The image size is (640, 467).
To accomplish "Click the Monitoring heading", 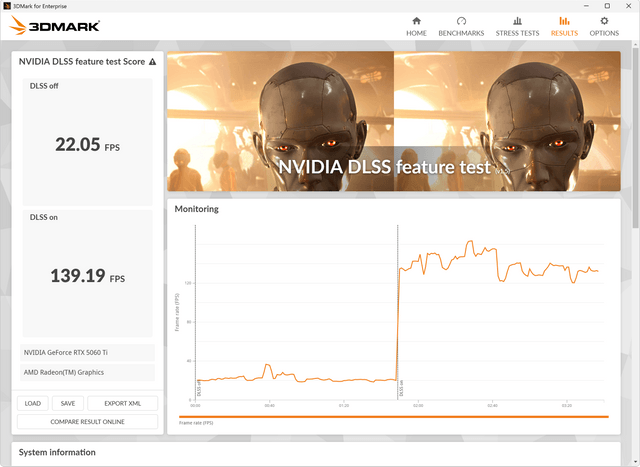I will point(197,209).
